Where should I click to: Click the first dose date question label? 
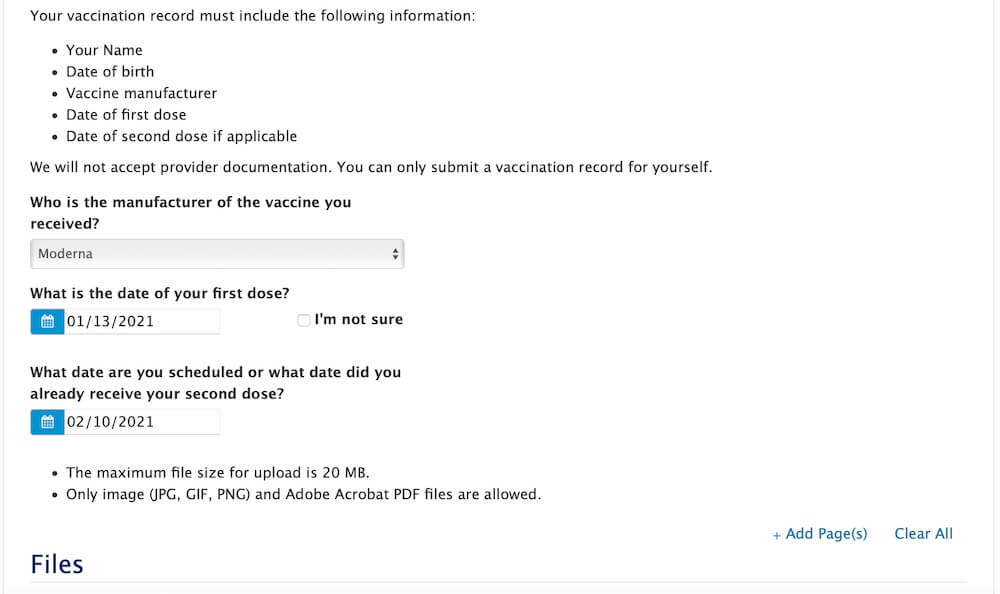(x=159, y=293)
